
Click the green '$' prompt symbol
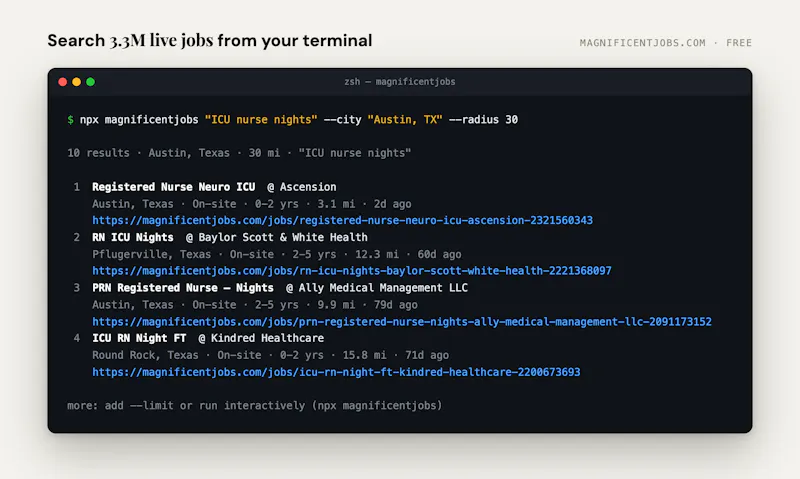click(70, 120)
